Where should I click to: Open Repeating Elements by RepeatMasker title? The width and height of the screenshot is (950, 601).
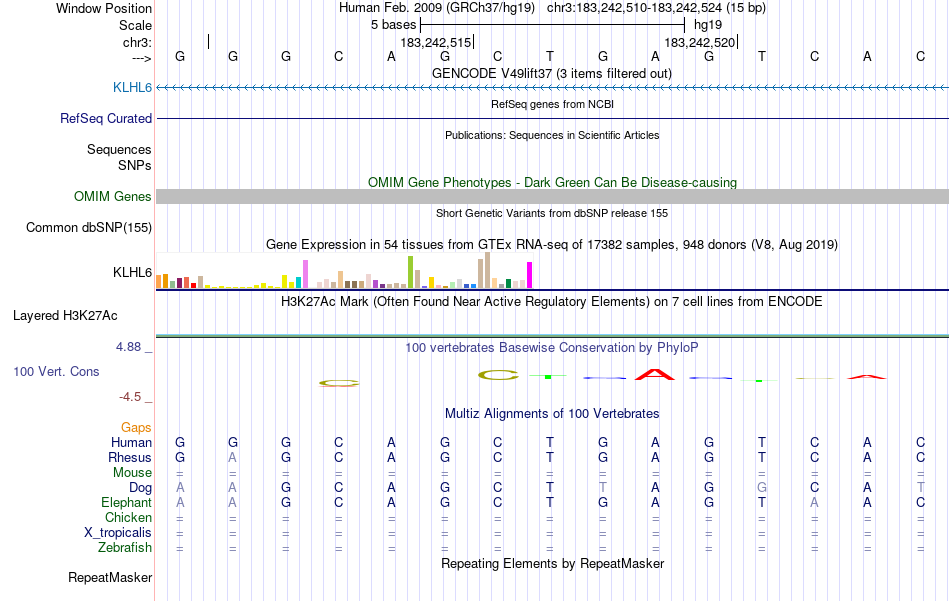(x=553, y=564)
